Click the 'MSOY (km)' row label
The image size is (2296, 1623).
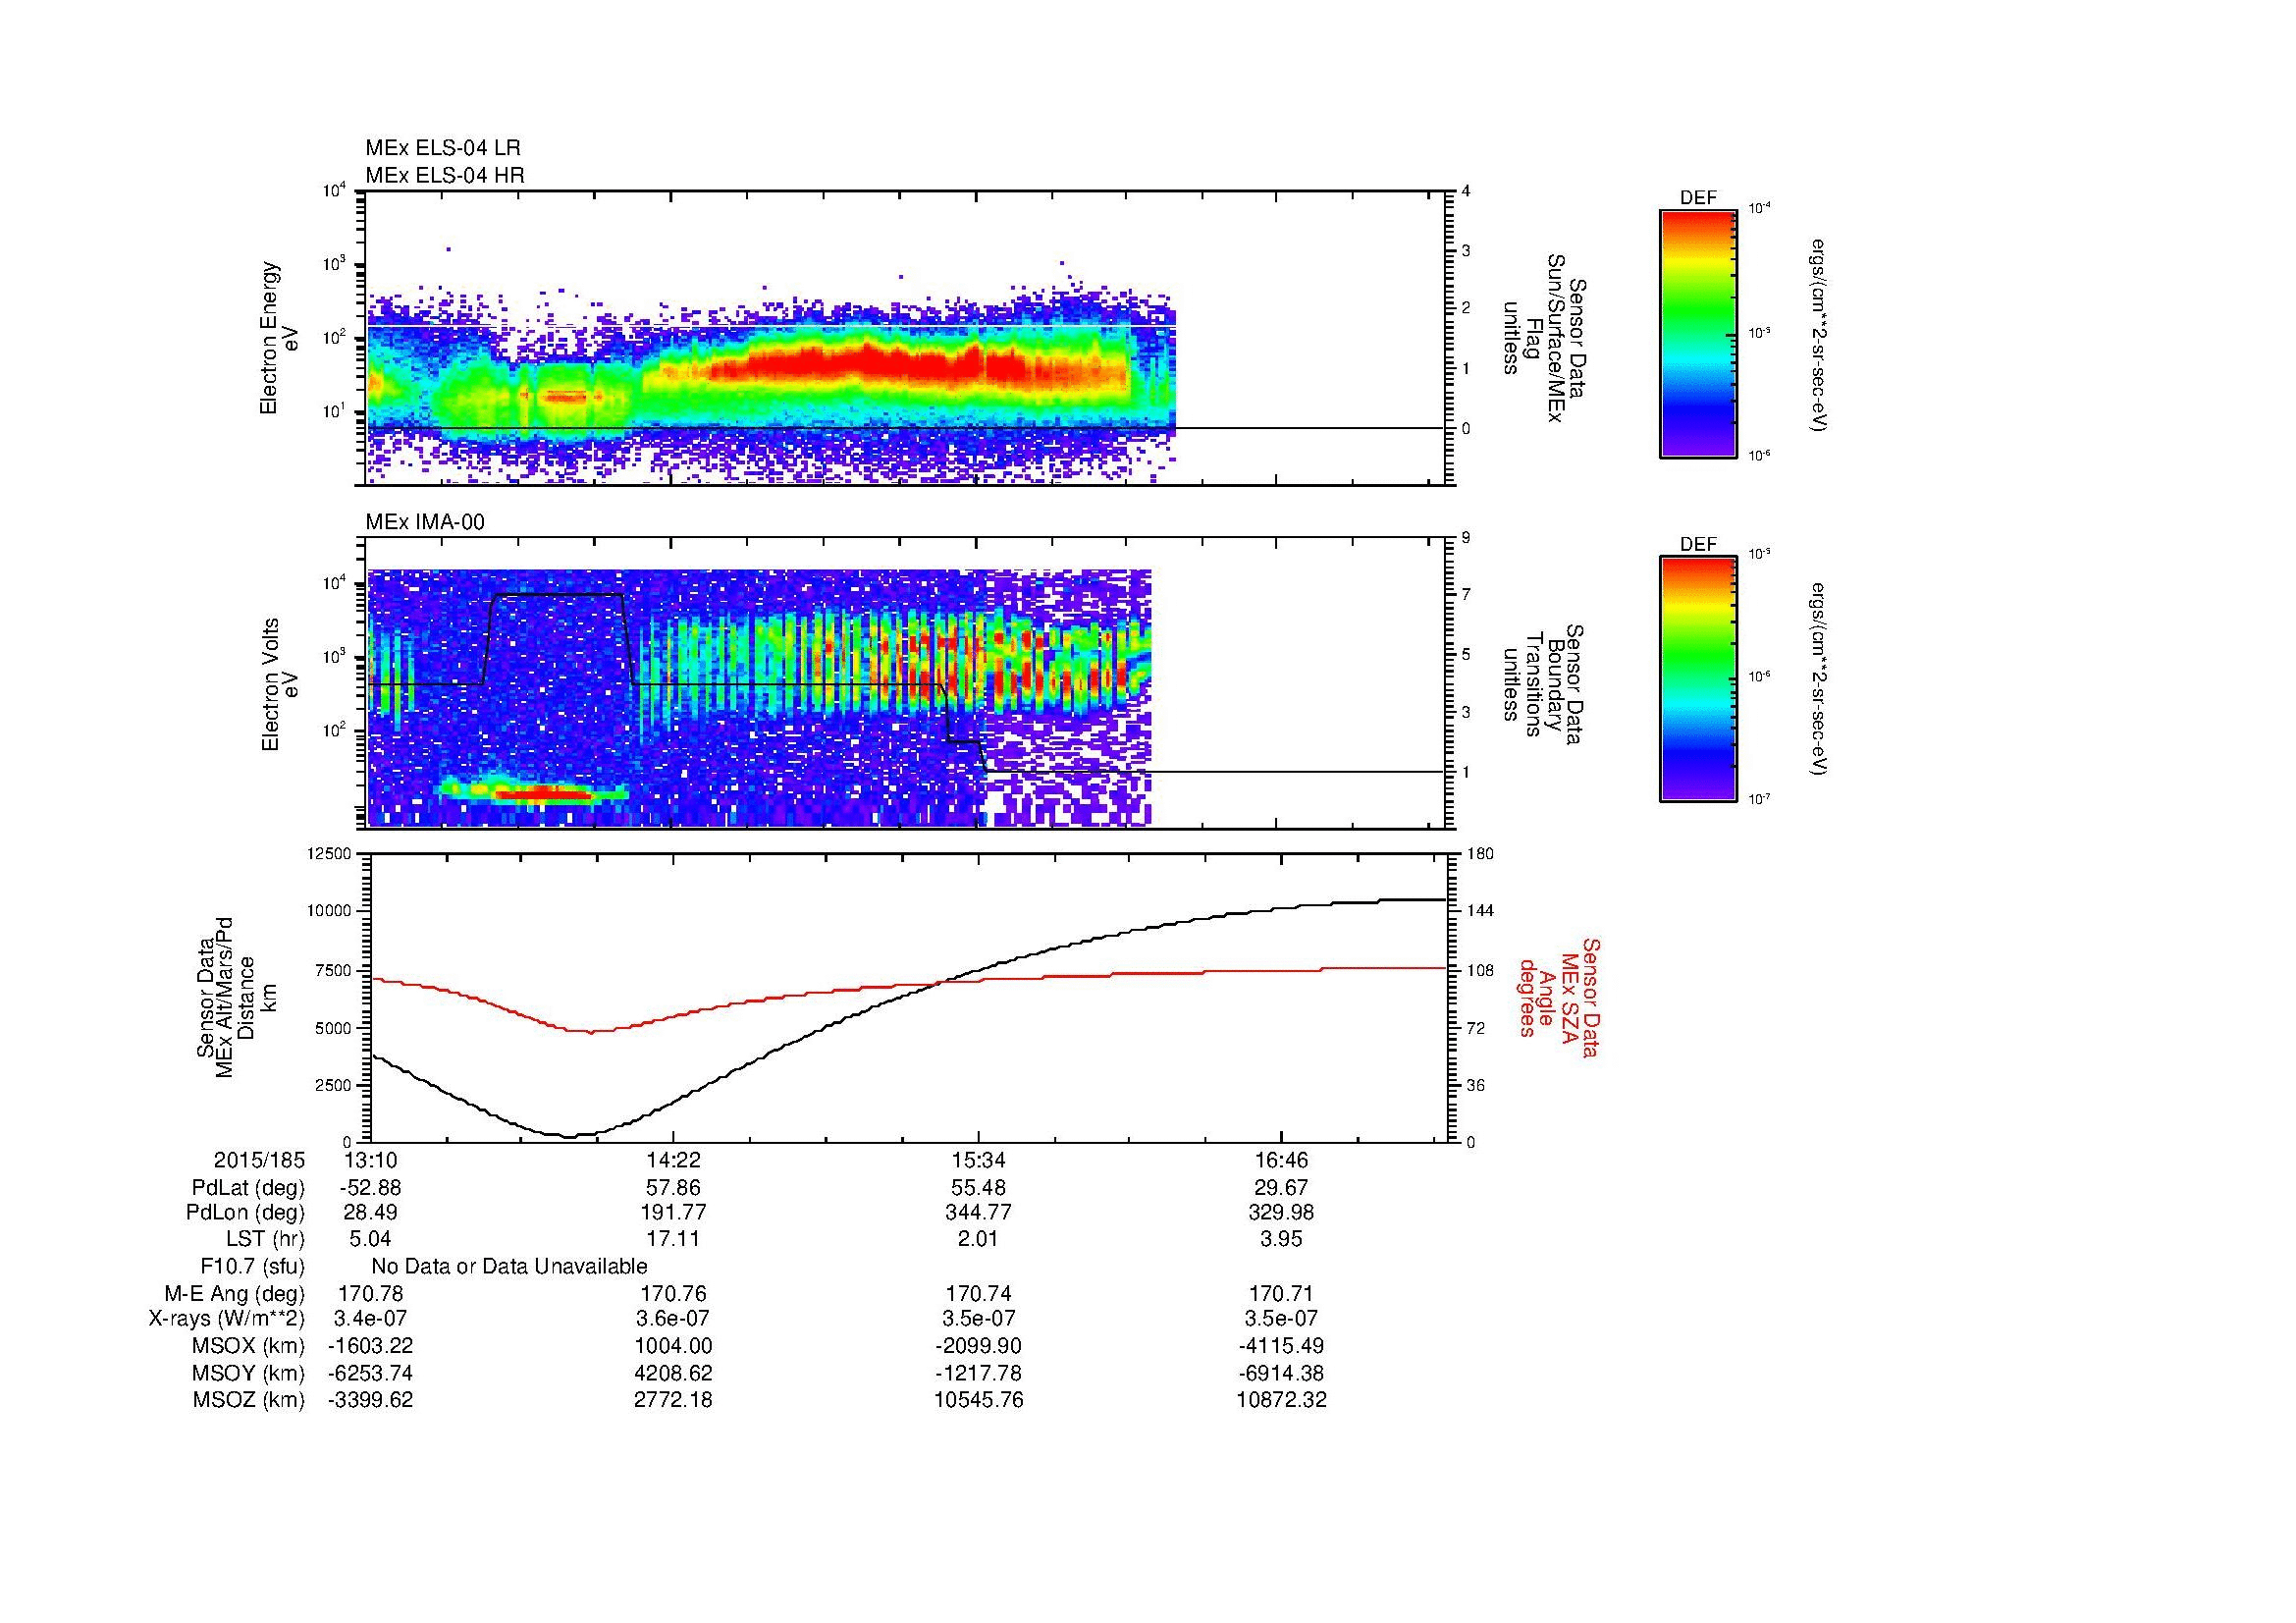pyautogui.click(x=248, y=1373)
